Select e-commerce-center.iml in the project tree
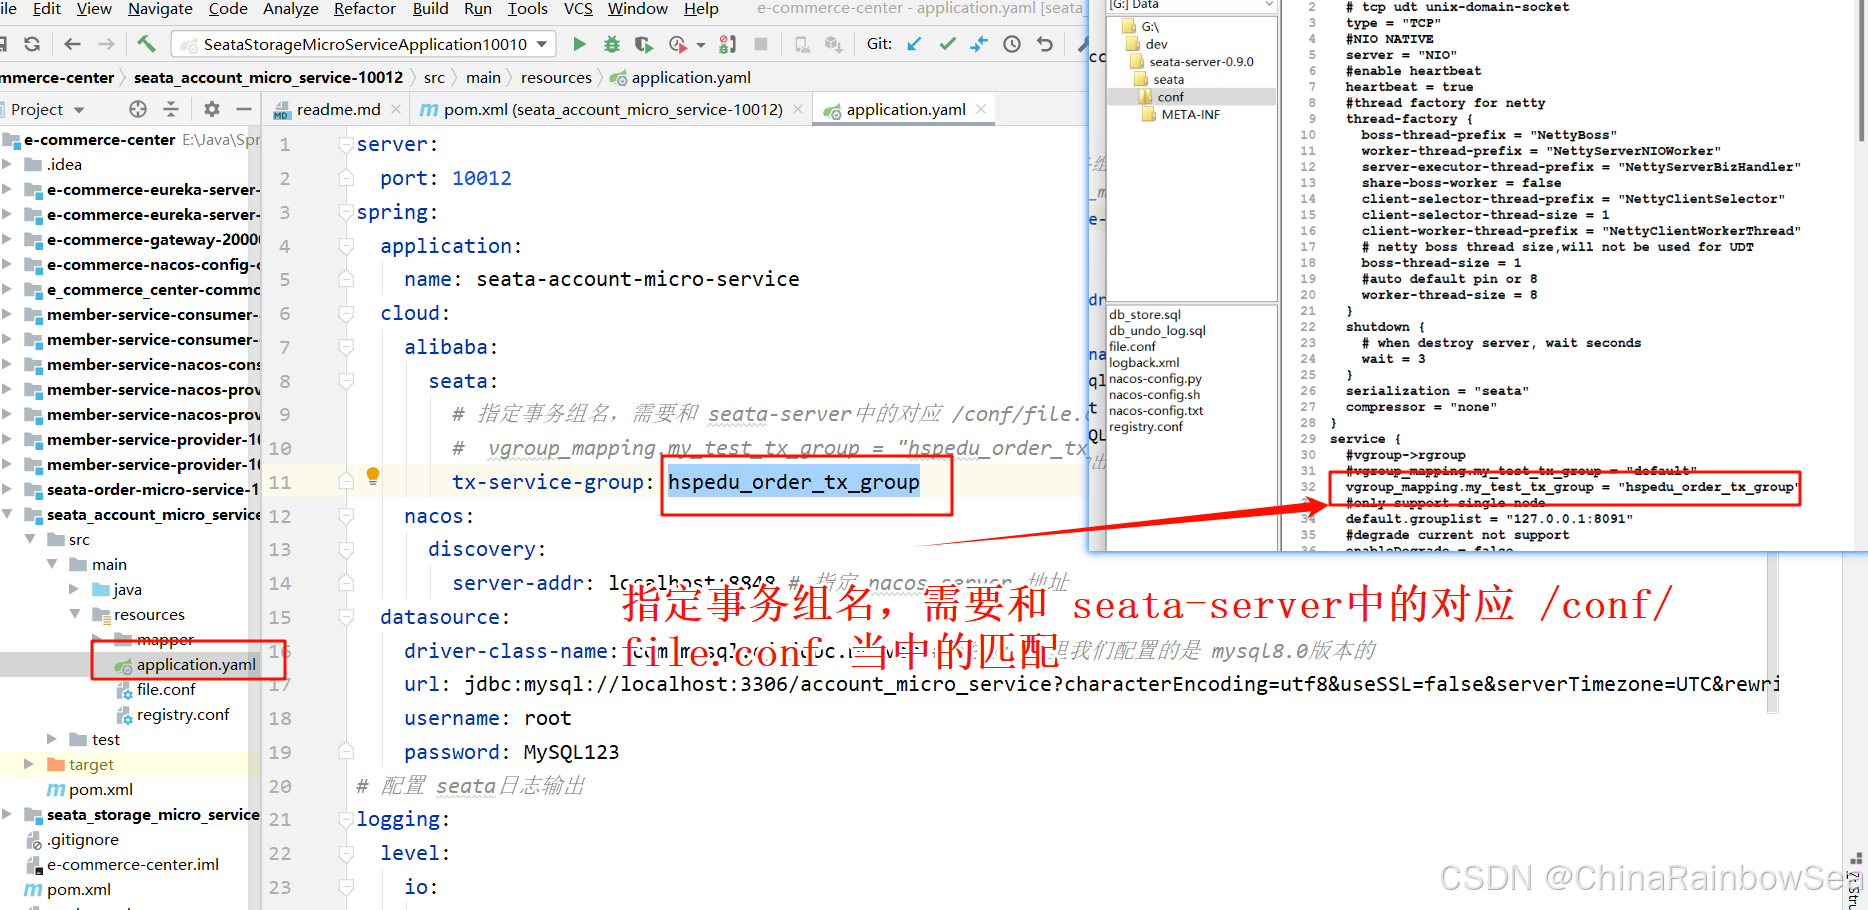 [x=133, y=864]
